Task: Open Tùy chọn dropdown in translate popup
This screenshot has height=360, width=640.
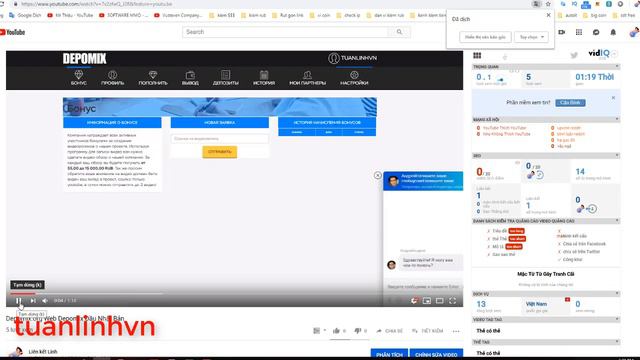Action: click(x=531, y=37)
